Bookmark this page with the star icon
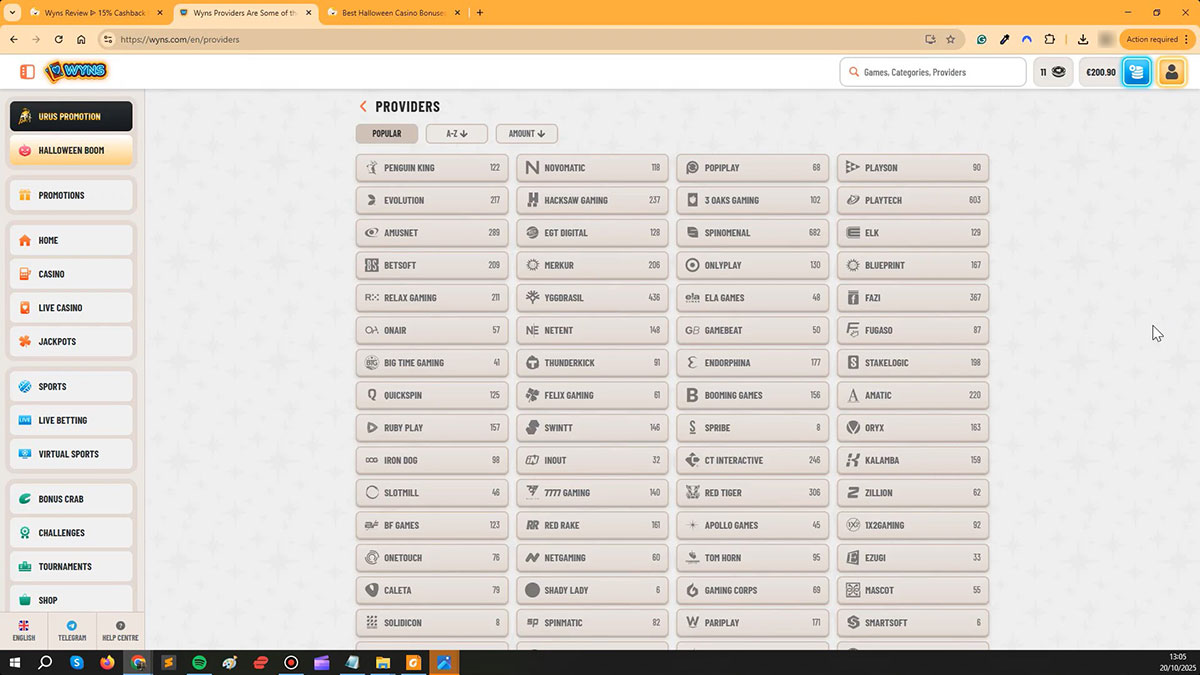Image resolution: width=1200 pixels, height=675 pixels. pos(951,39)
